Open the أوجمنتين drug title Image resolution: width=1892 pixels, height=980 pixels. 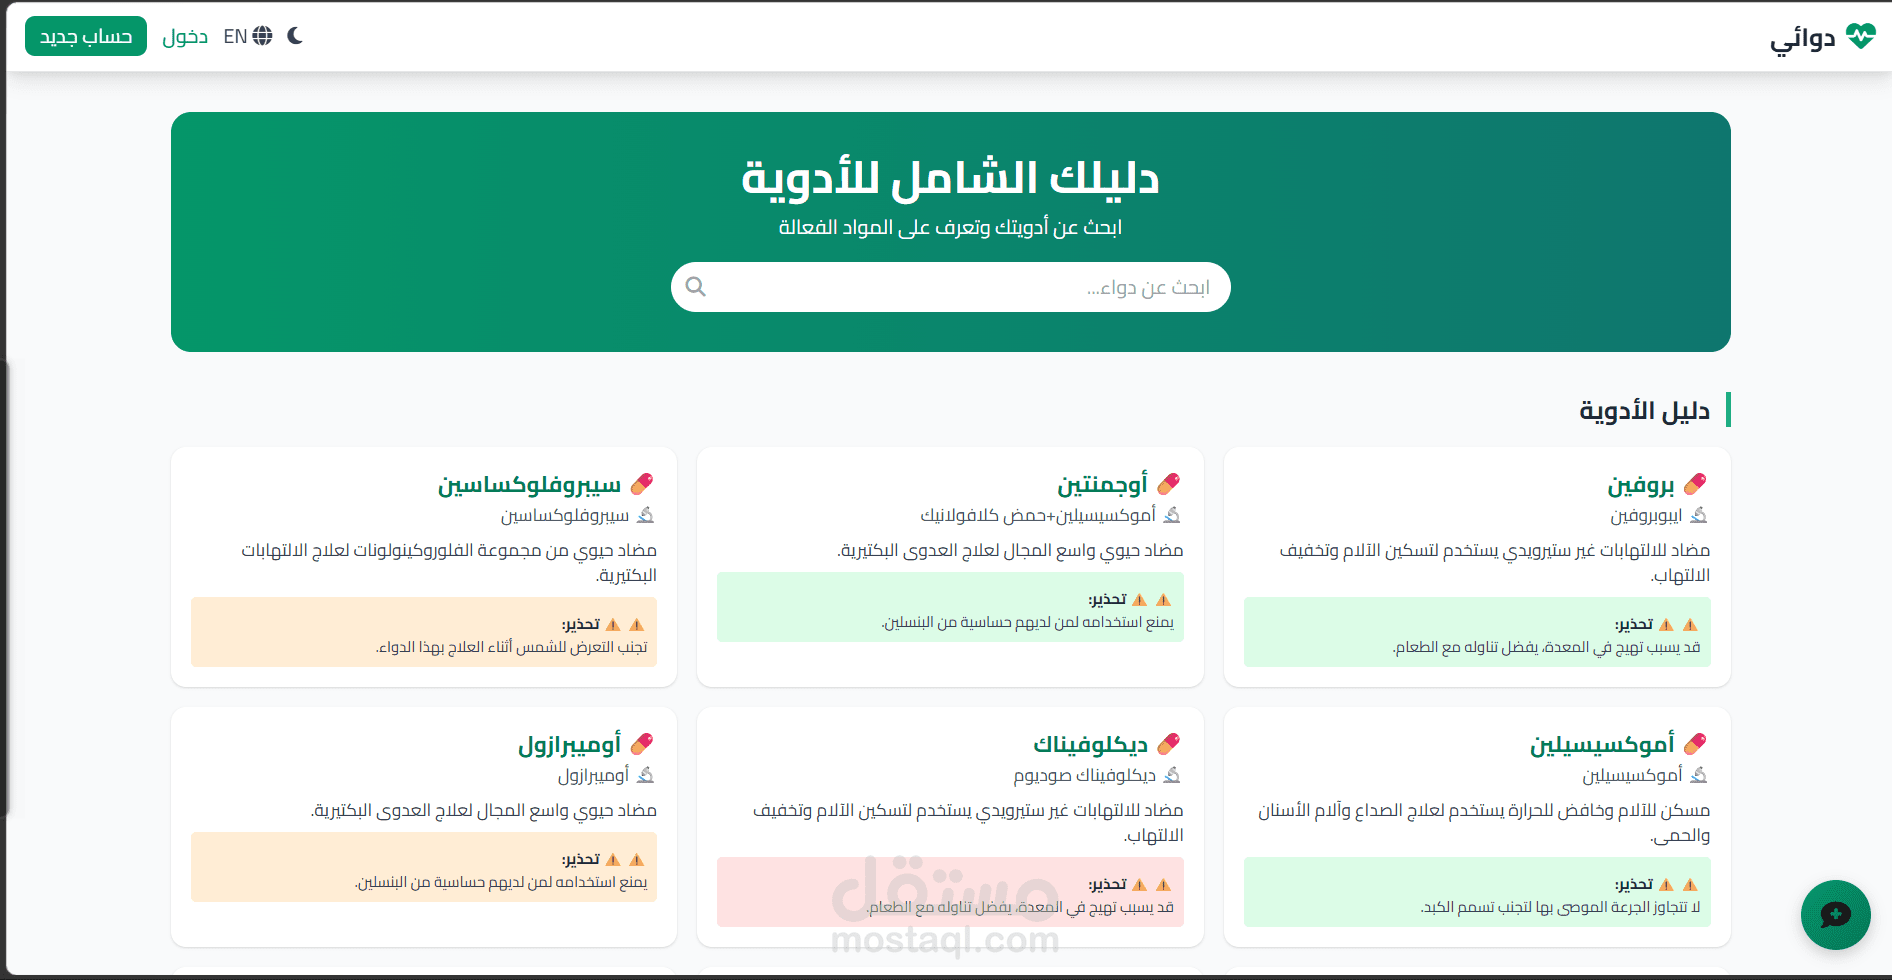click(1103, 485)
